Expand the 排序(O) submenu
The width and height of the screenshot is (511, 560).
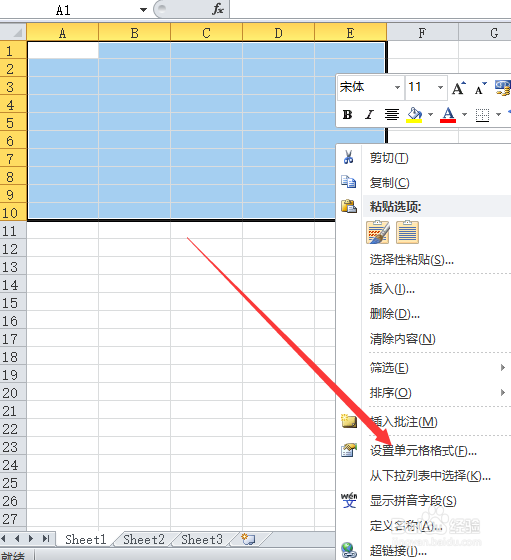pyautogui.click(x=437, y=392)
